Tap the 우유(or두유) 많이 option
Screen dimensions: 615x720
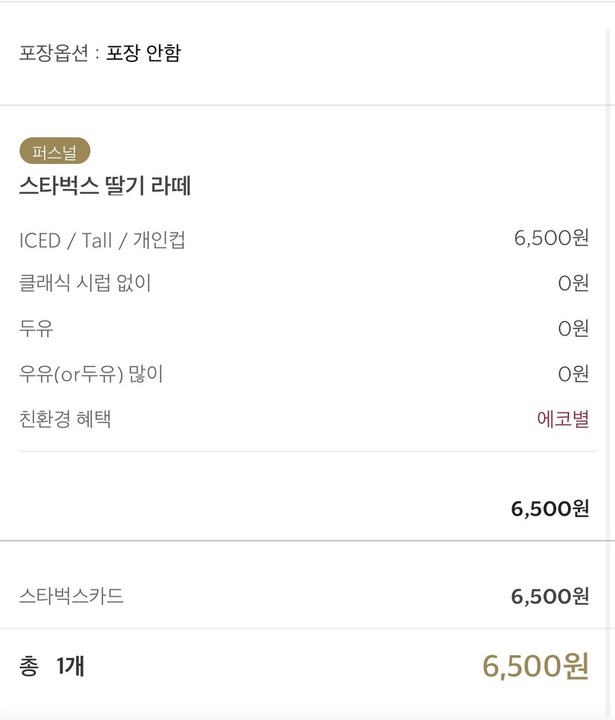(x=91, y=374)
